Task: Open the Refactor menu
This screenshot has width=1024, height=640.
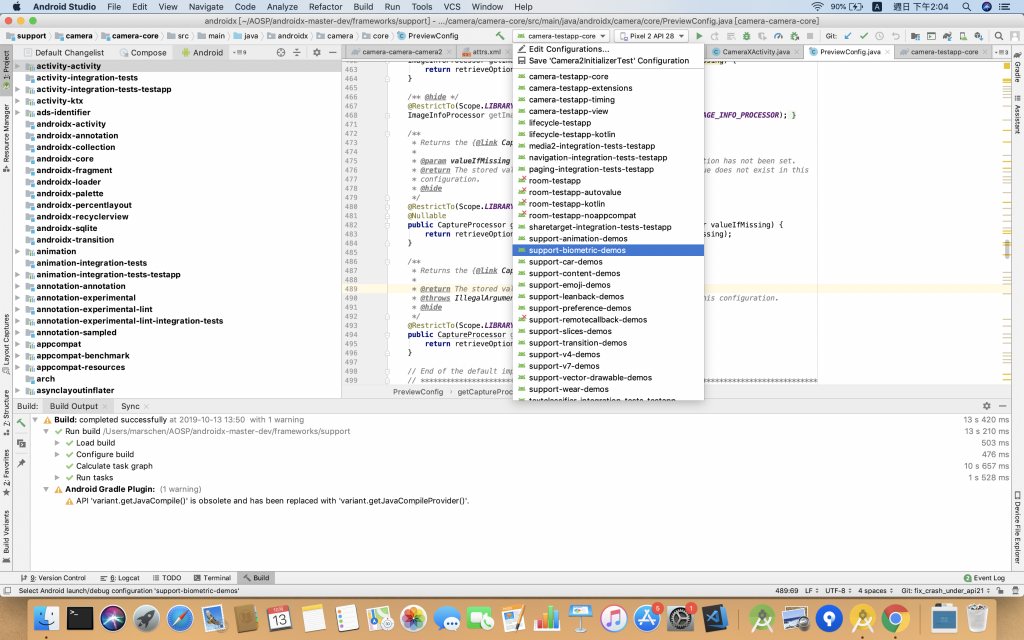Action: pos(325,7)
